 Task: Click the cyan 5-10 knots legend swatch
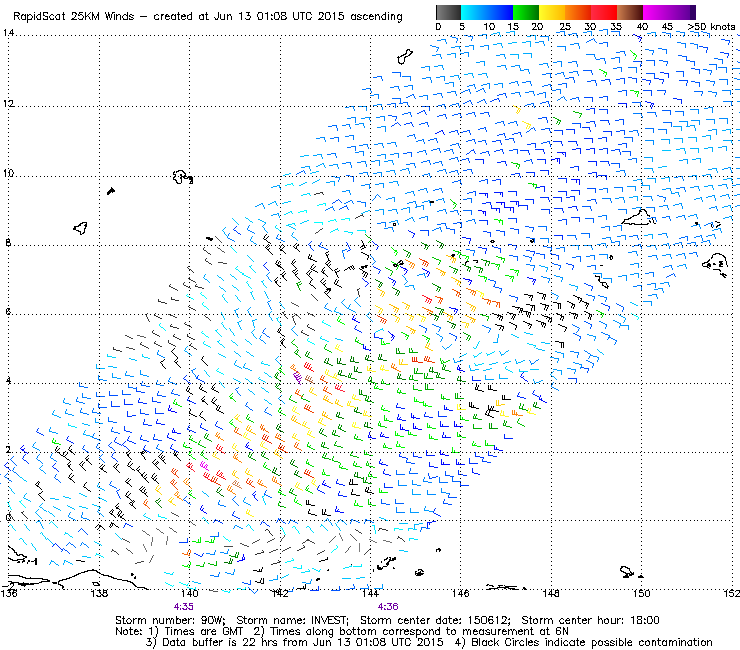(473, 12)
